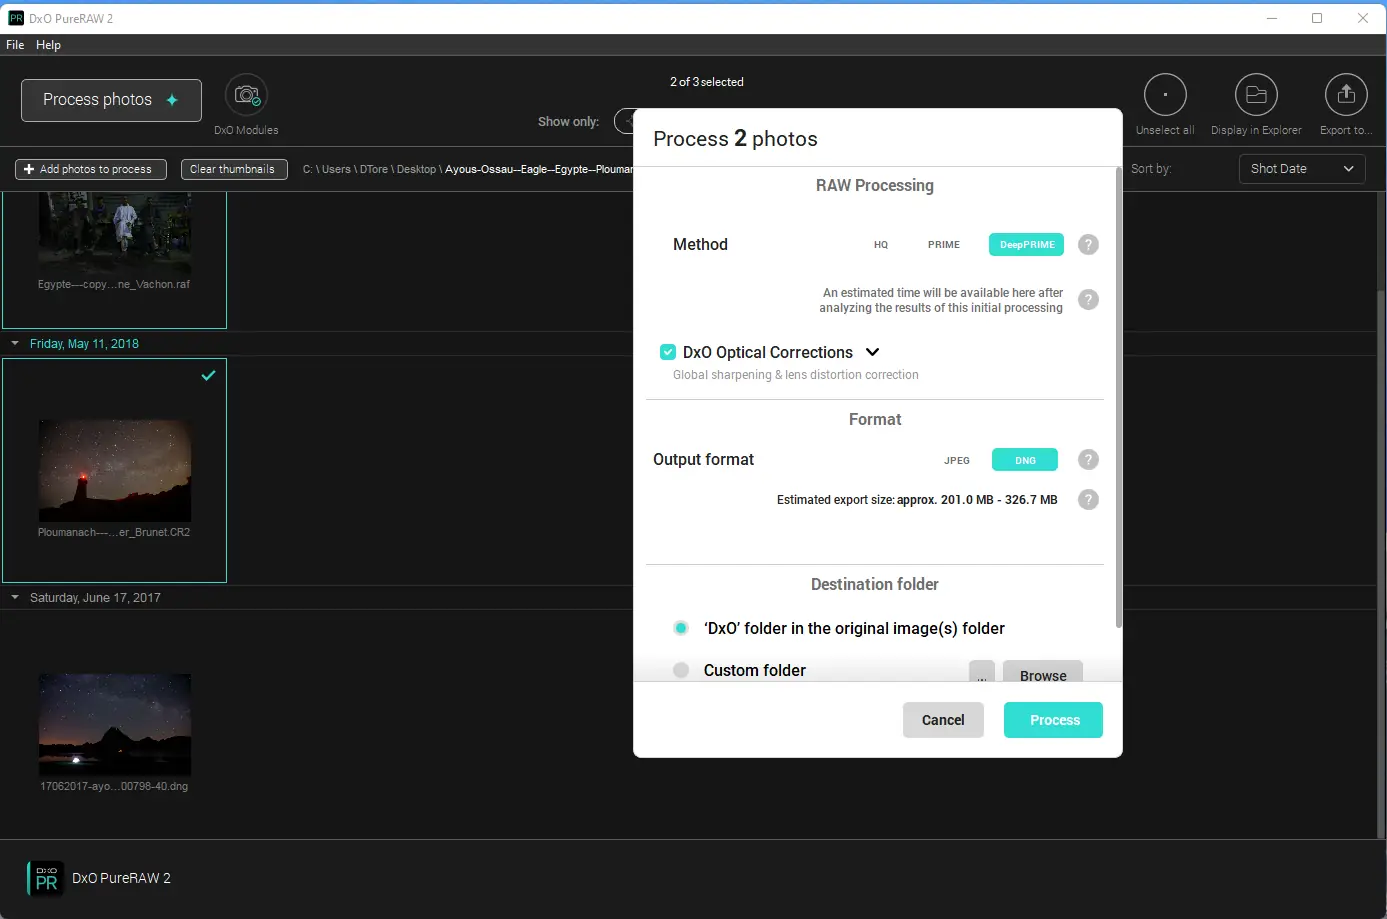
Task: Choose DNG output format
Action: point(1025,460)
